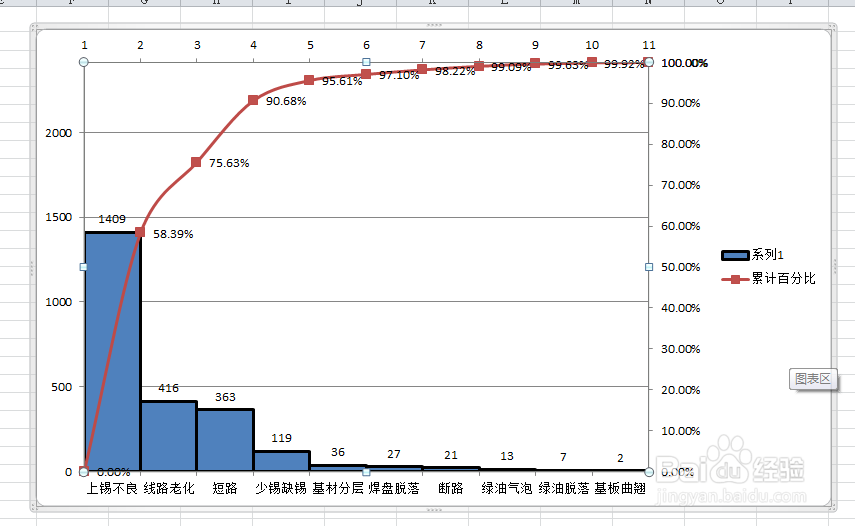
Task: Click category label 基板曲翘
Action: 620,488
